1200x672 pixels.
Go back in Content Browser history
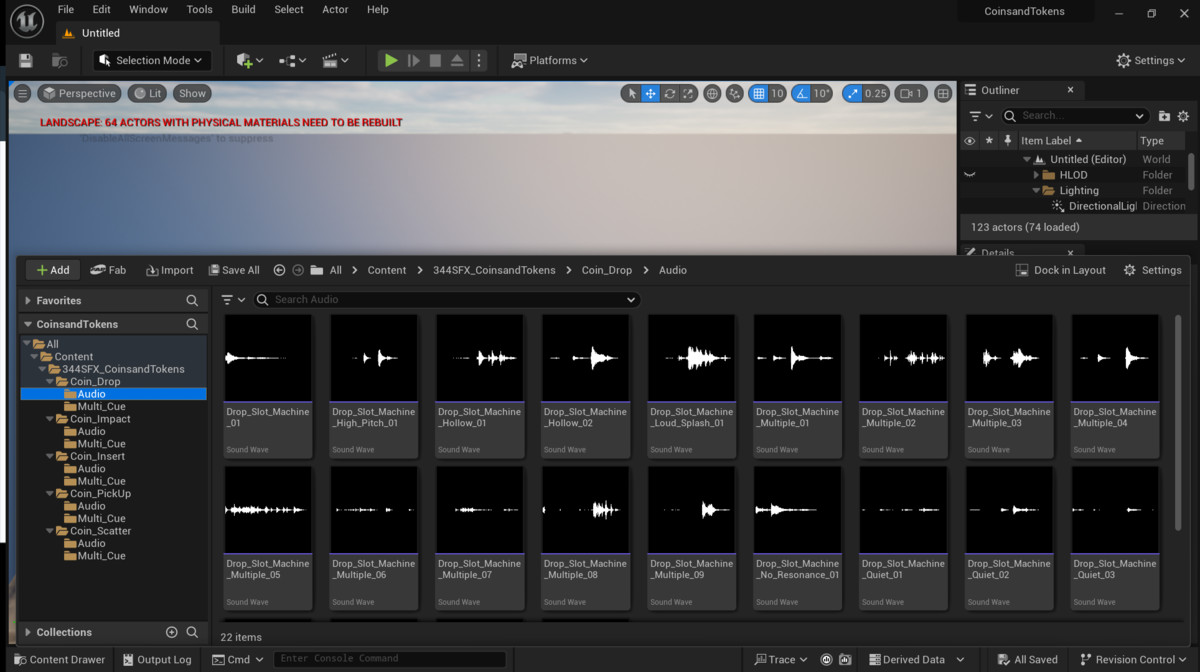coord(279,270)
